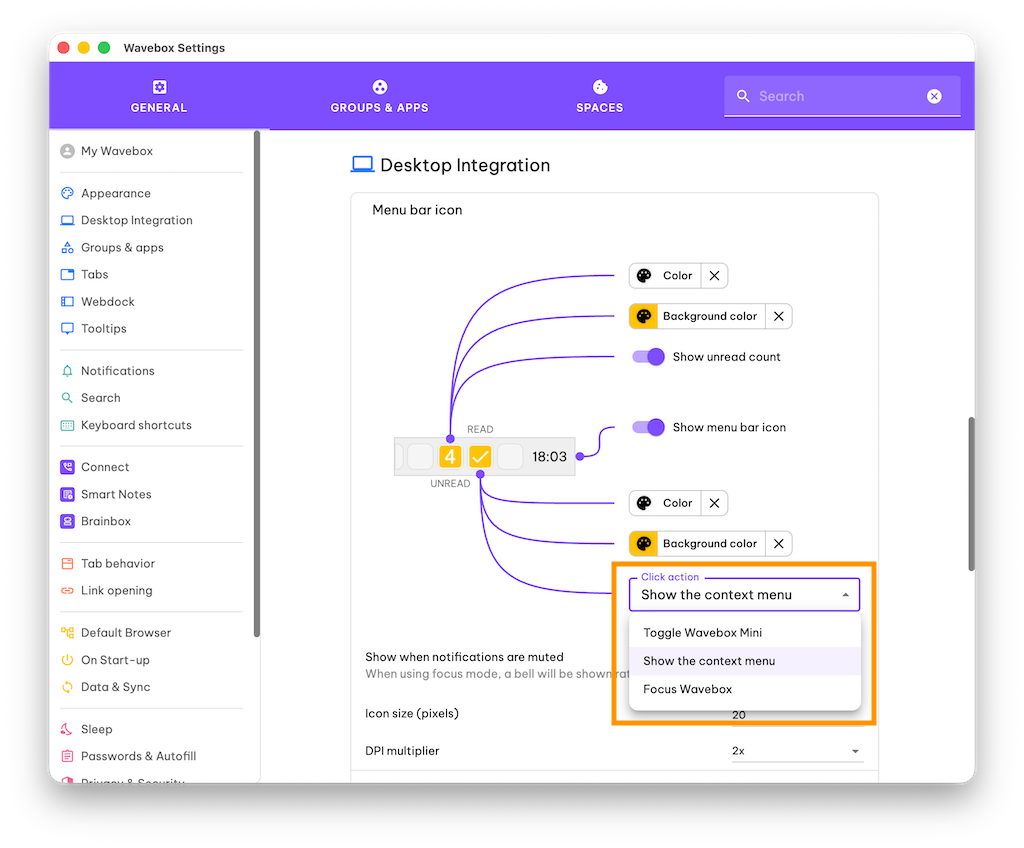
Task: Collapse the Click action dropdown
Action: [845, 595]
